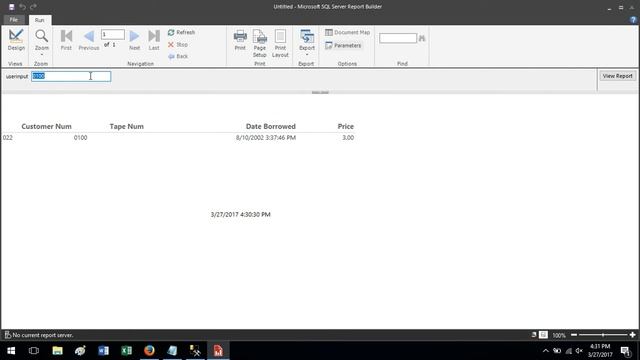Open the Export dropdown
Image resolution: width=640 pixels, height=360 pixels.
[x=307, y=42]
